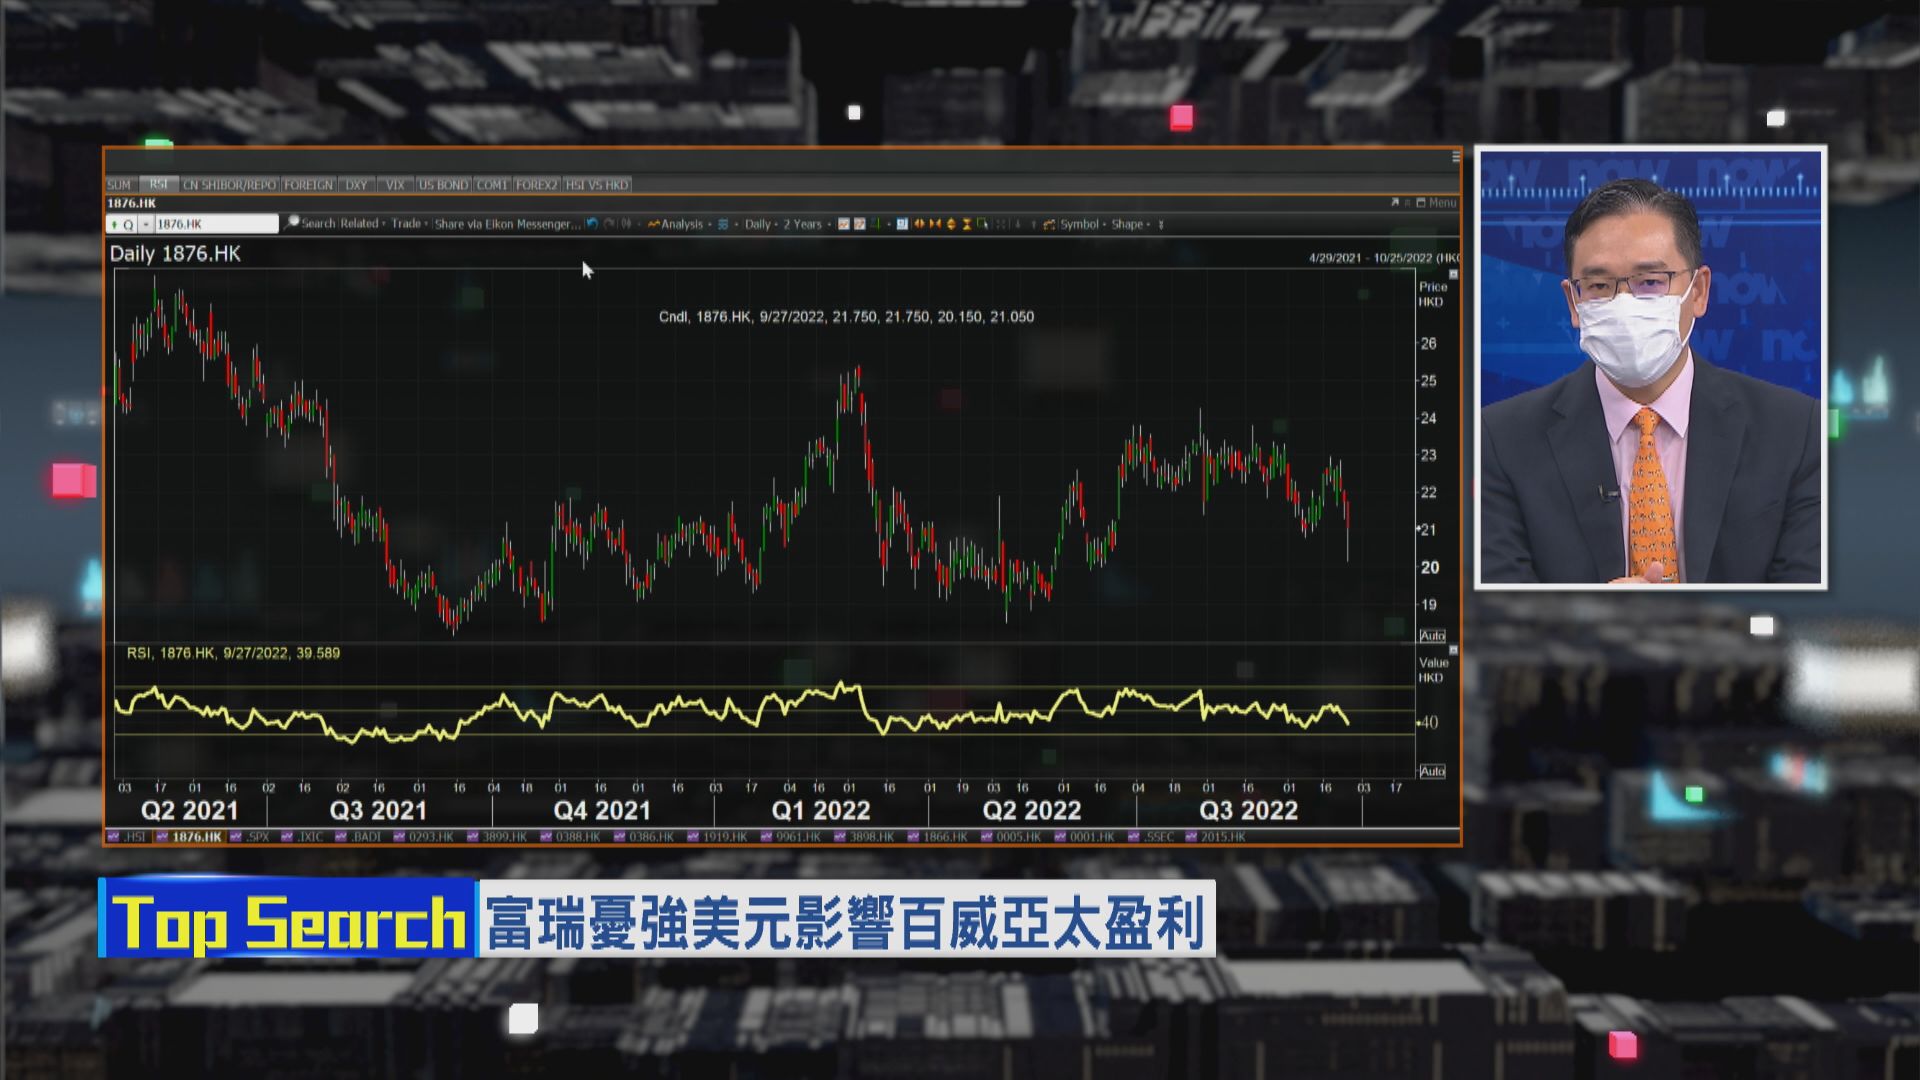Click Share via Eikon Messenger
Image resolution: width=1920 pixels, height=1080 pixels.
(x=505, y=224)
